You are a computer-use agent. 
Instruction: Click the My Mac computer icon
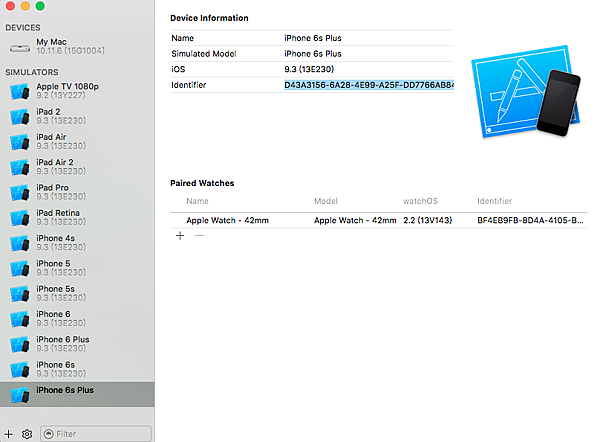20,49
